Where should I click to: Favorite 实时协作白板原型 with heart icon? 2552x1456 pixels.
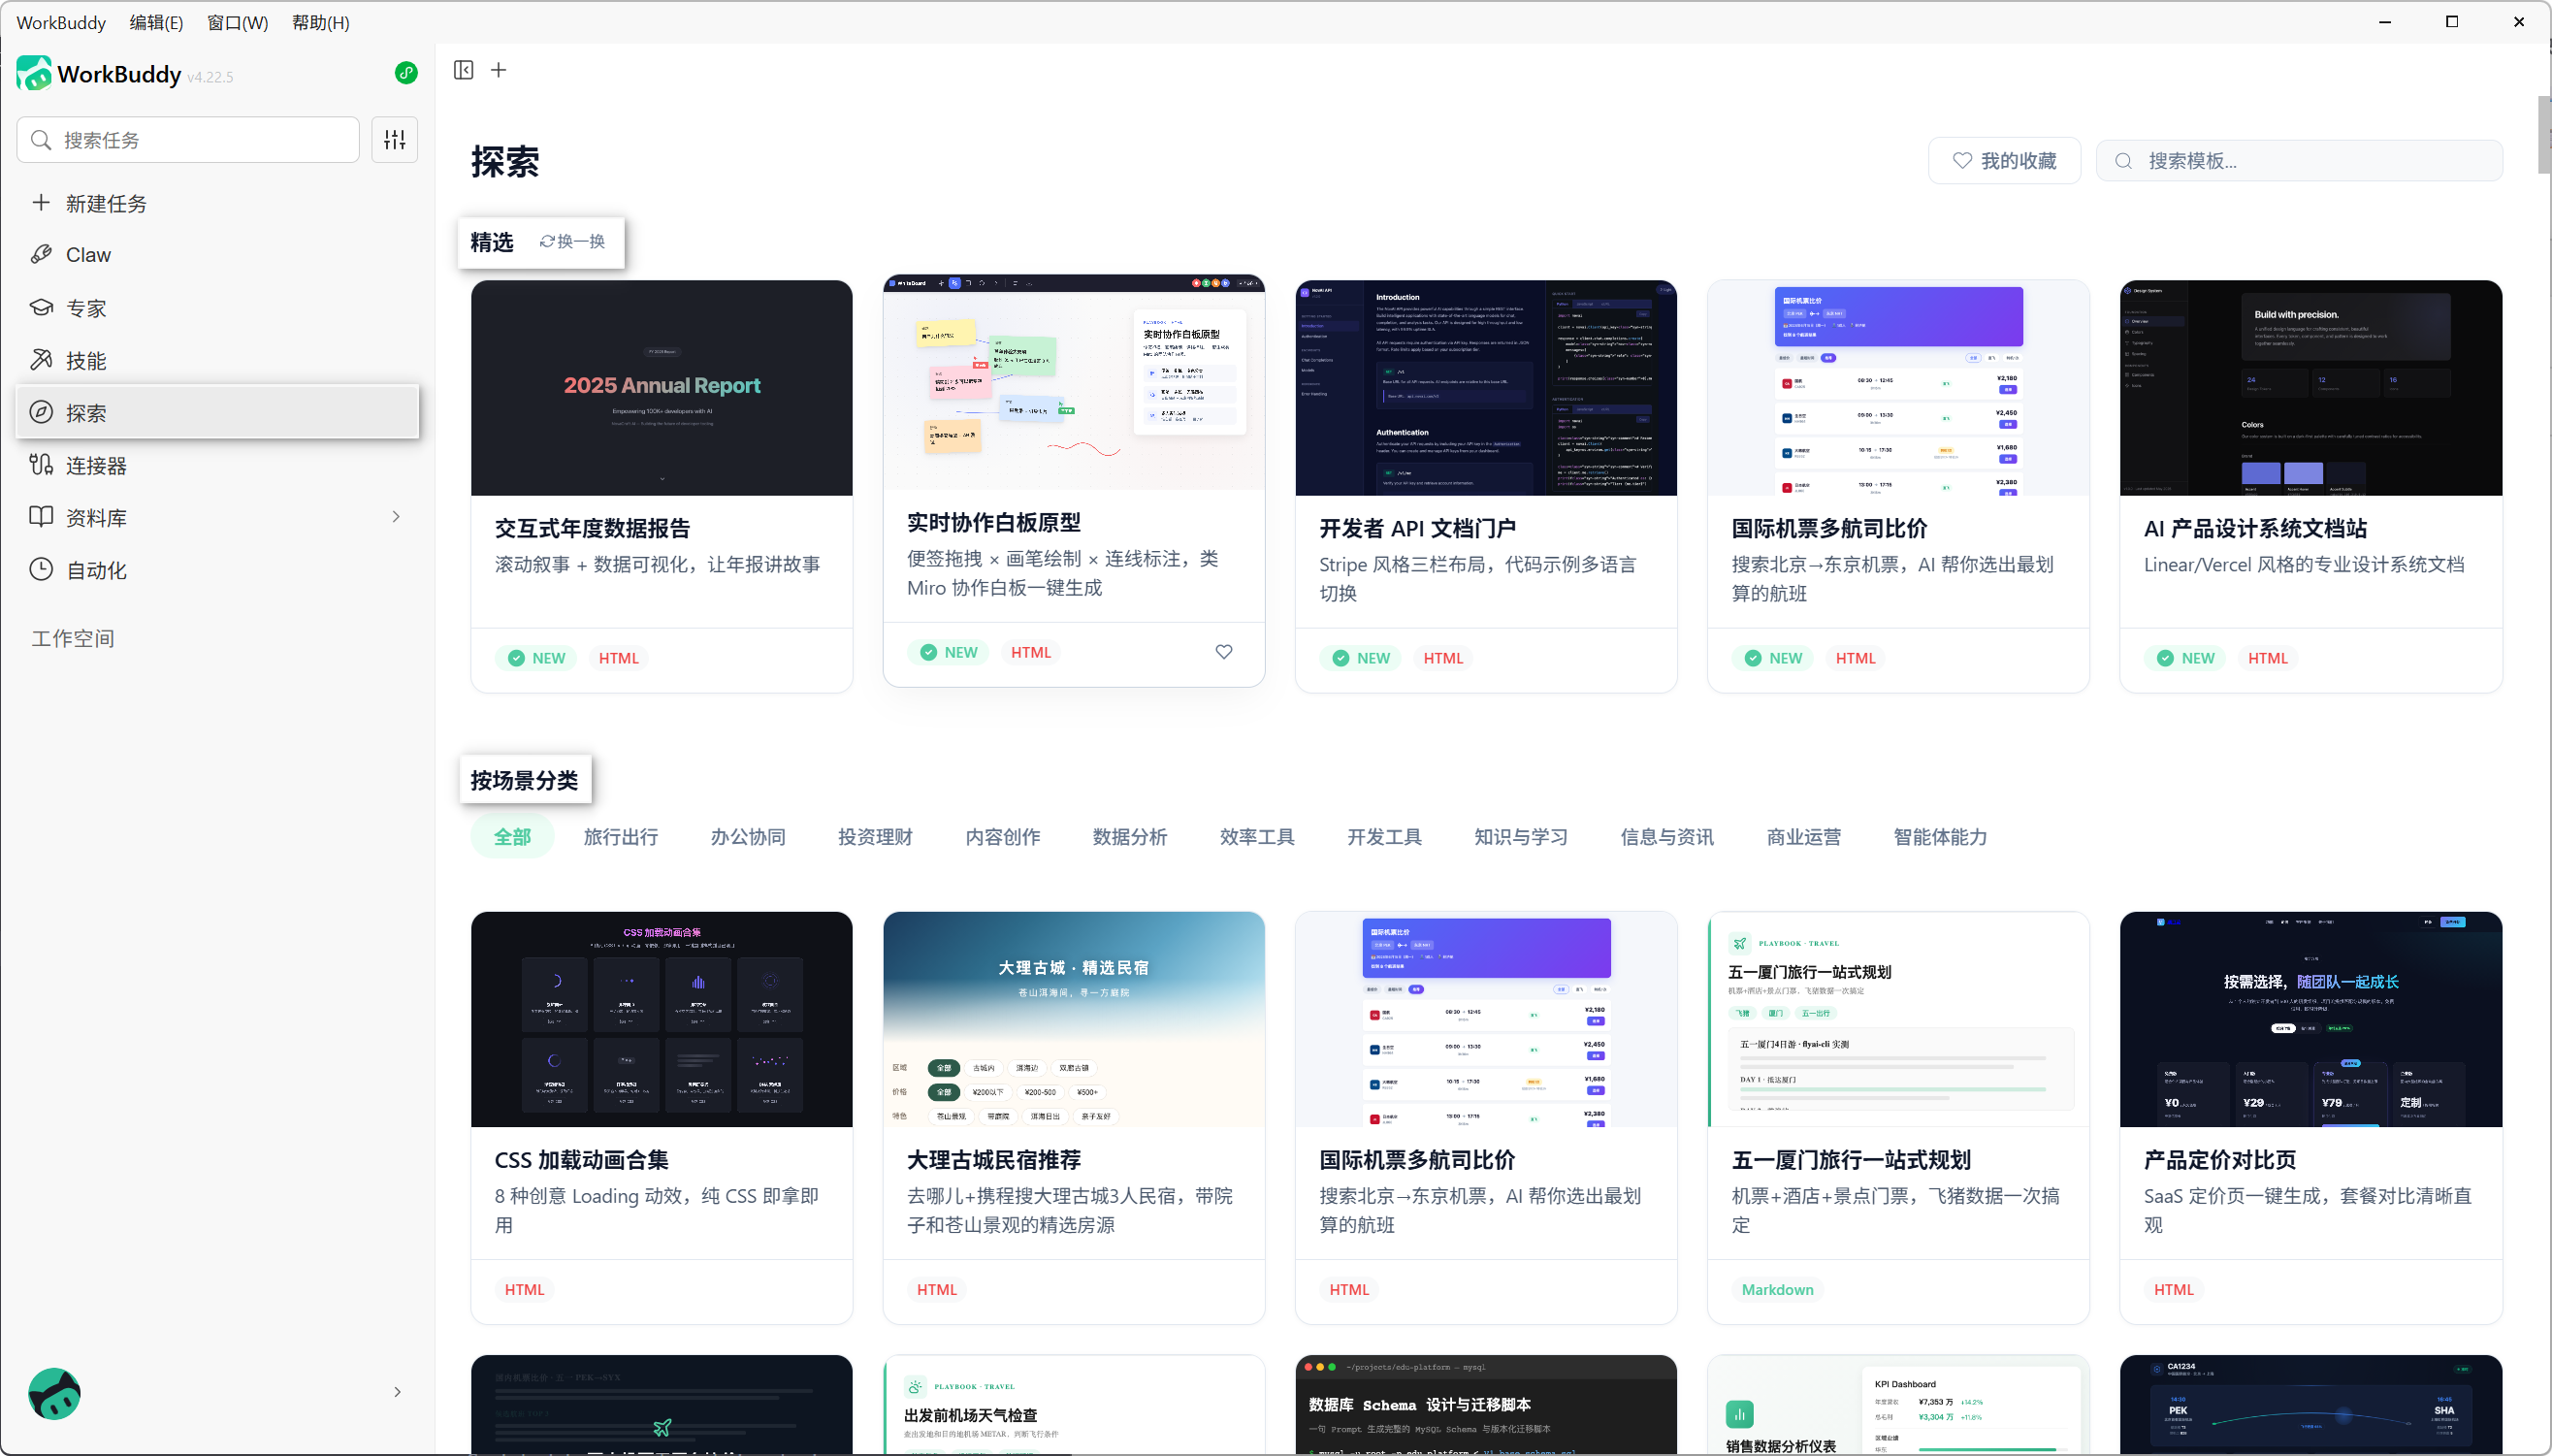click(1224, 652)
